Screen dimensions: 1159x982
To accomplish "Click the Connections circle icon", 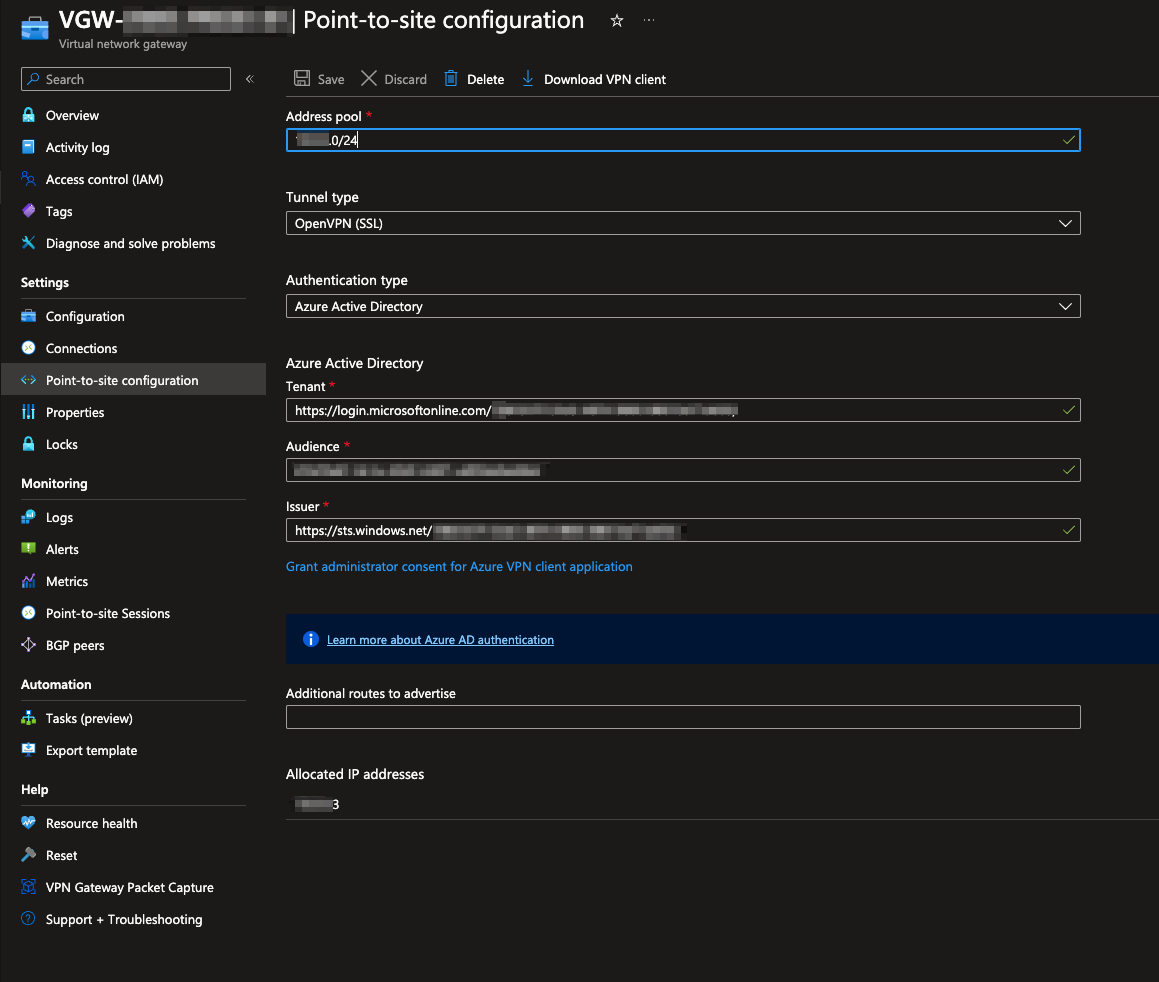I will [28, 347].
